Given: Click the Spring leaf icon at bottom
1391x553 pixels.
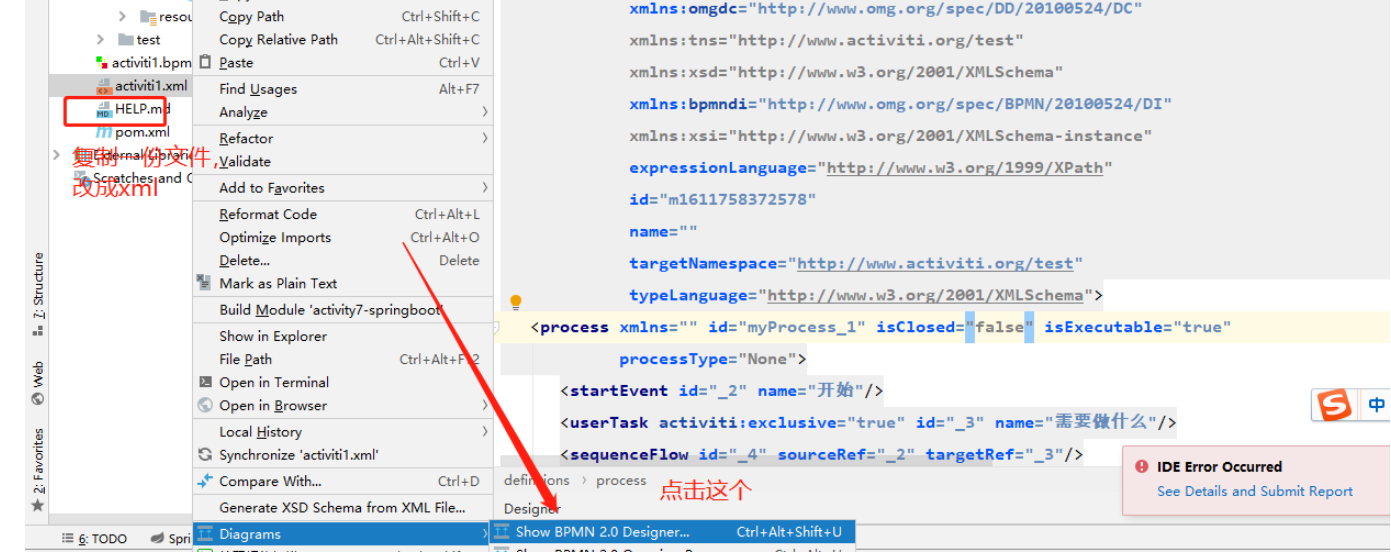Looking at the screenshot, I should point(159,539).
